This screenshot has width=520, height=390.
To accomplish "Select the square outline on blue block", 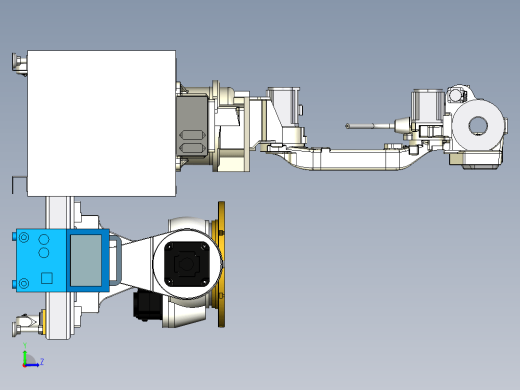I will (47, 278).
